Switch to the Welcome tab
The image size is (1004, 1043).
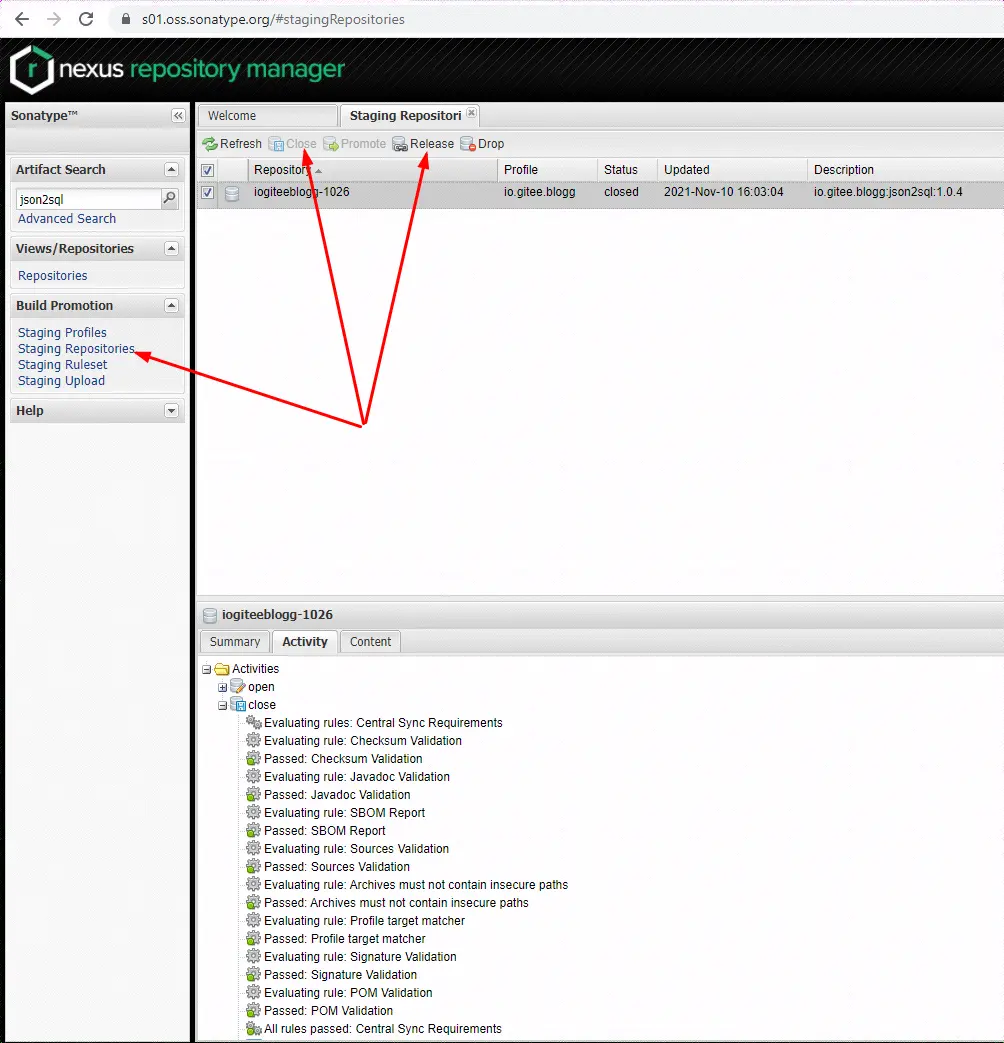pyautogui.click(x=267, y=116)
